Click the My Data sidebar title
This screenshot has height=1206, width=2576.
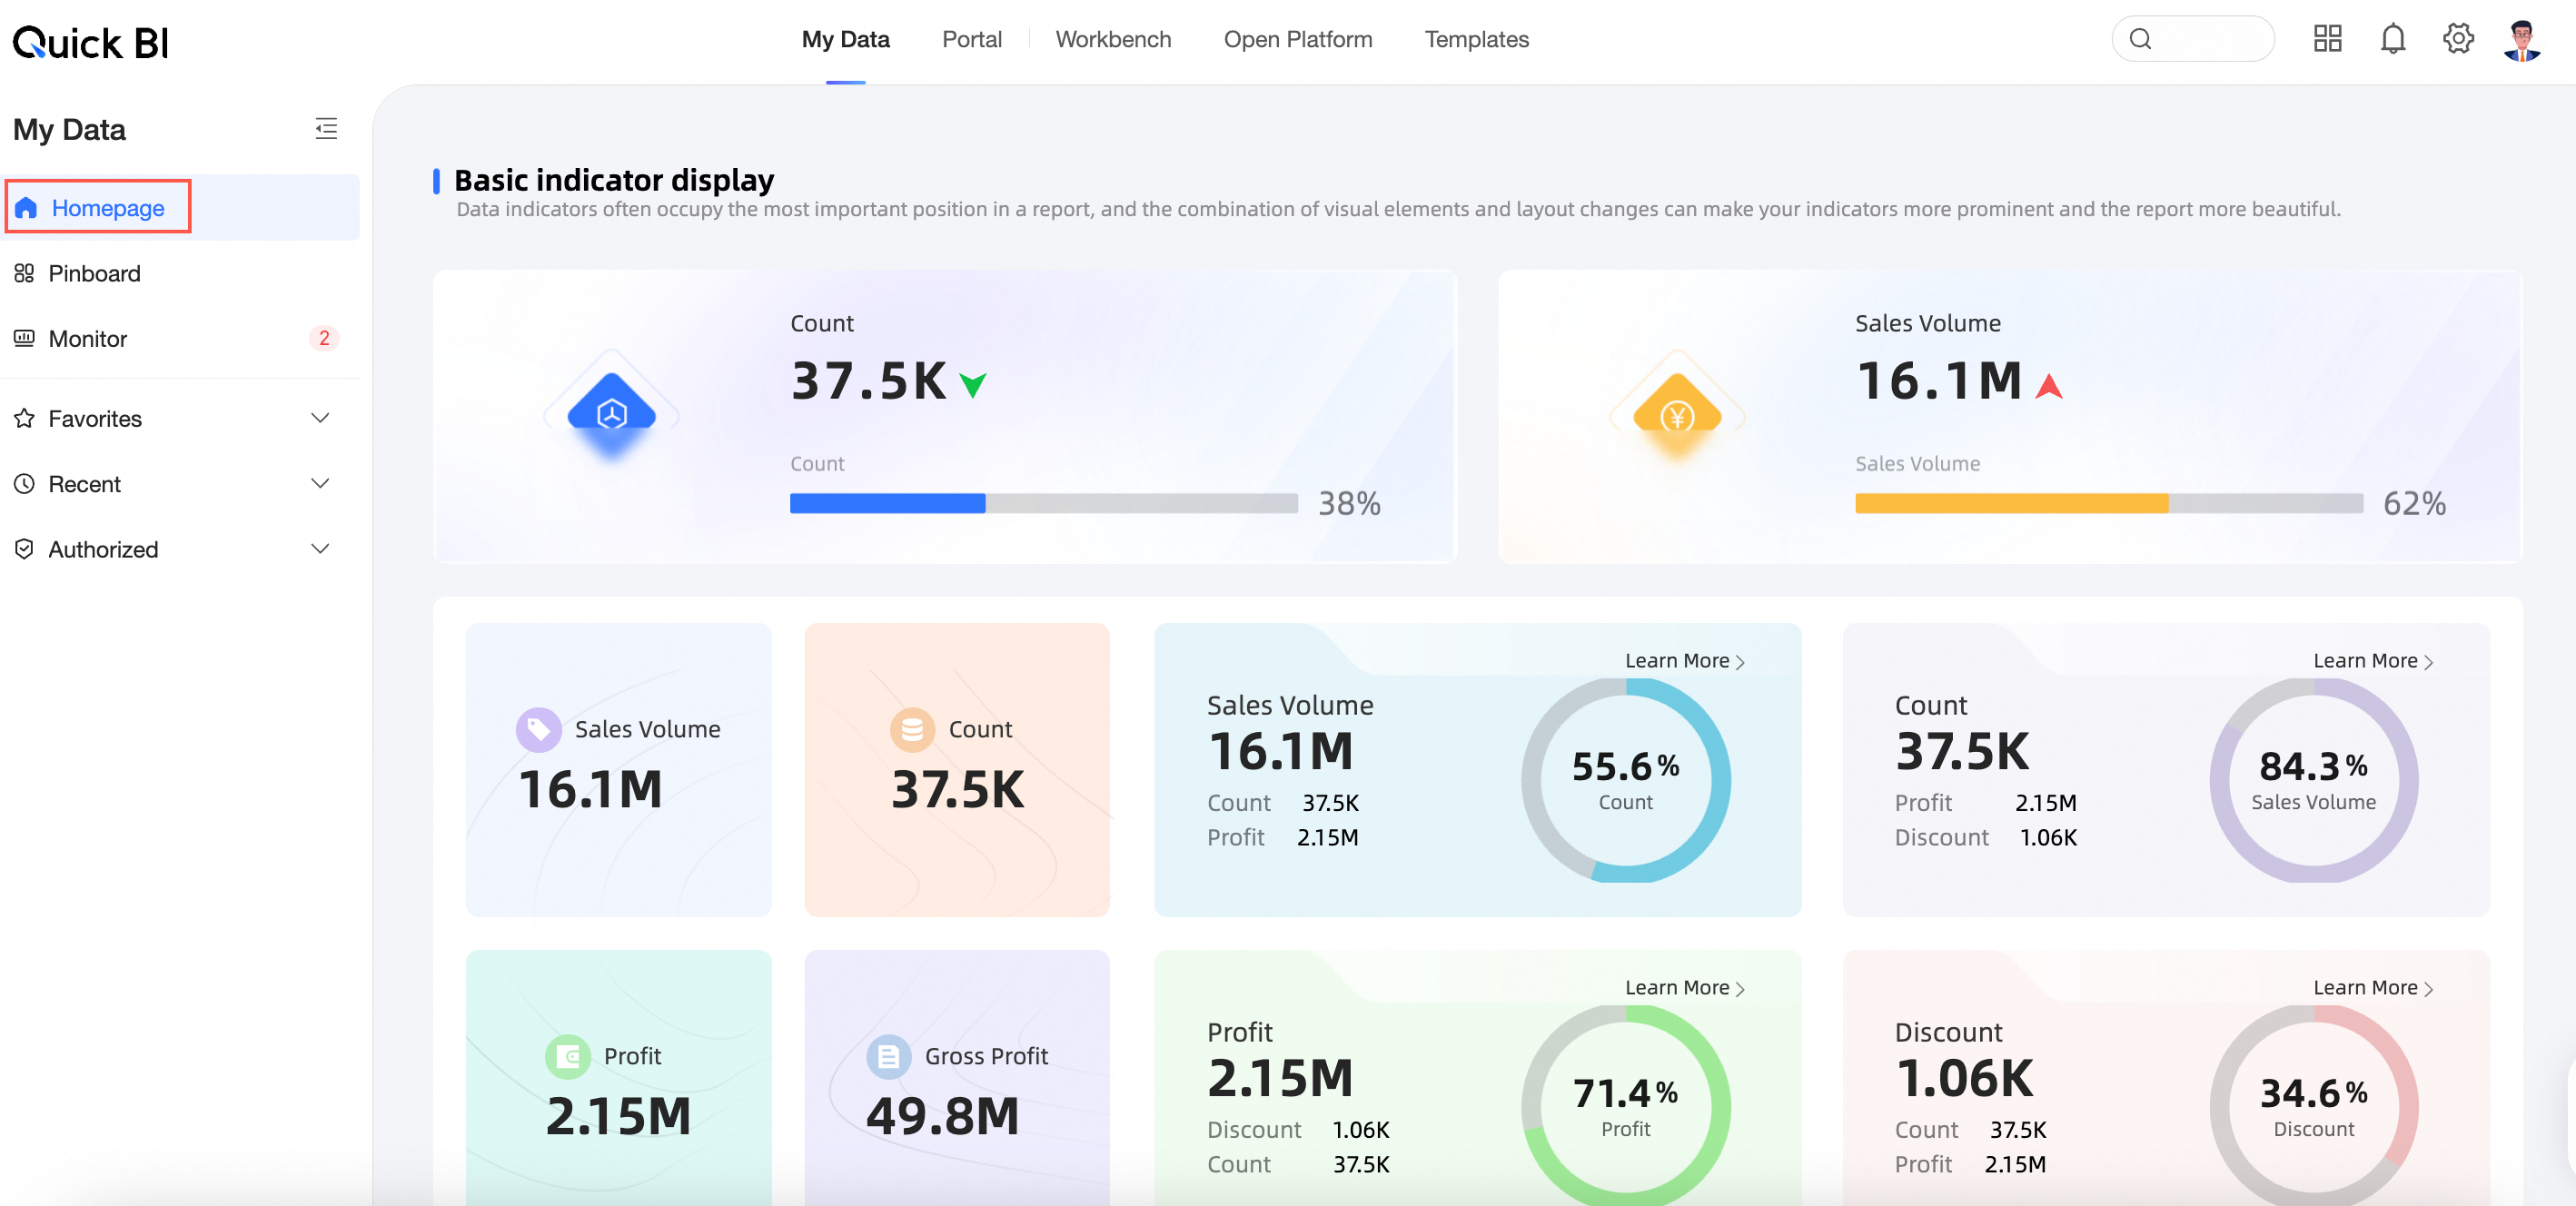pos(69,129)
